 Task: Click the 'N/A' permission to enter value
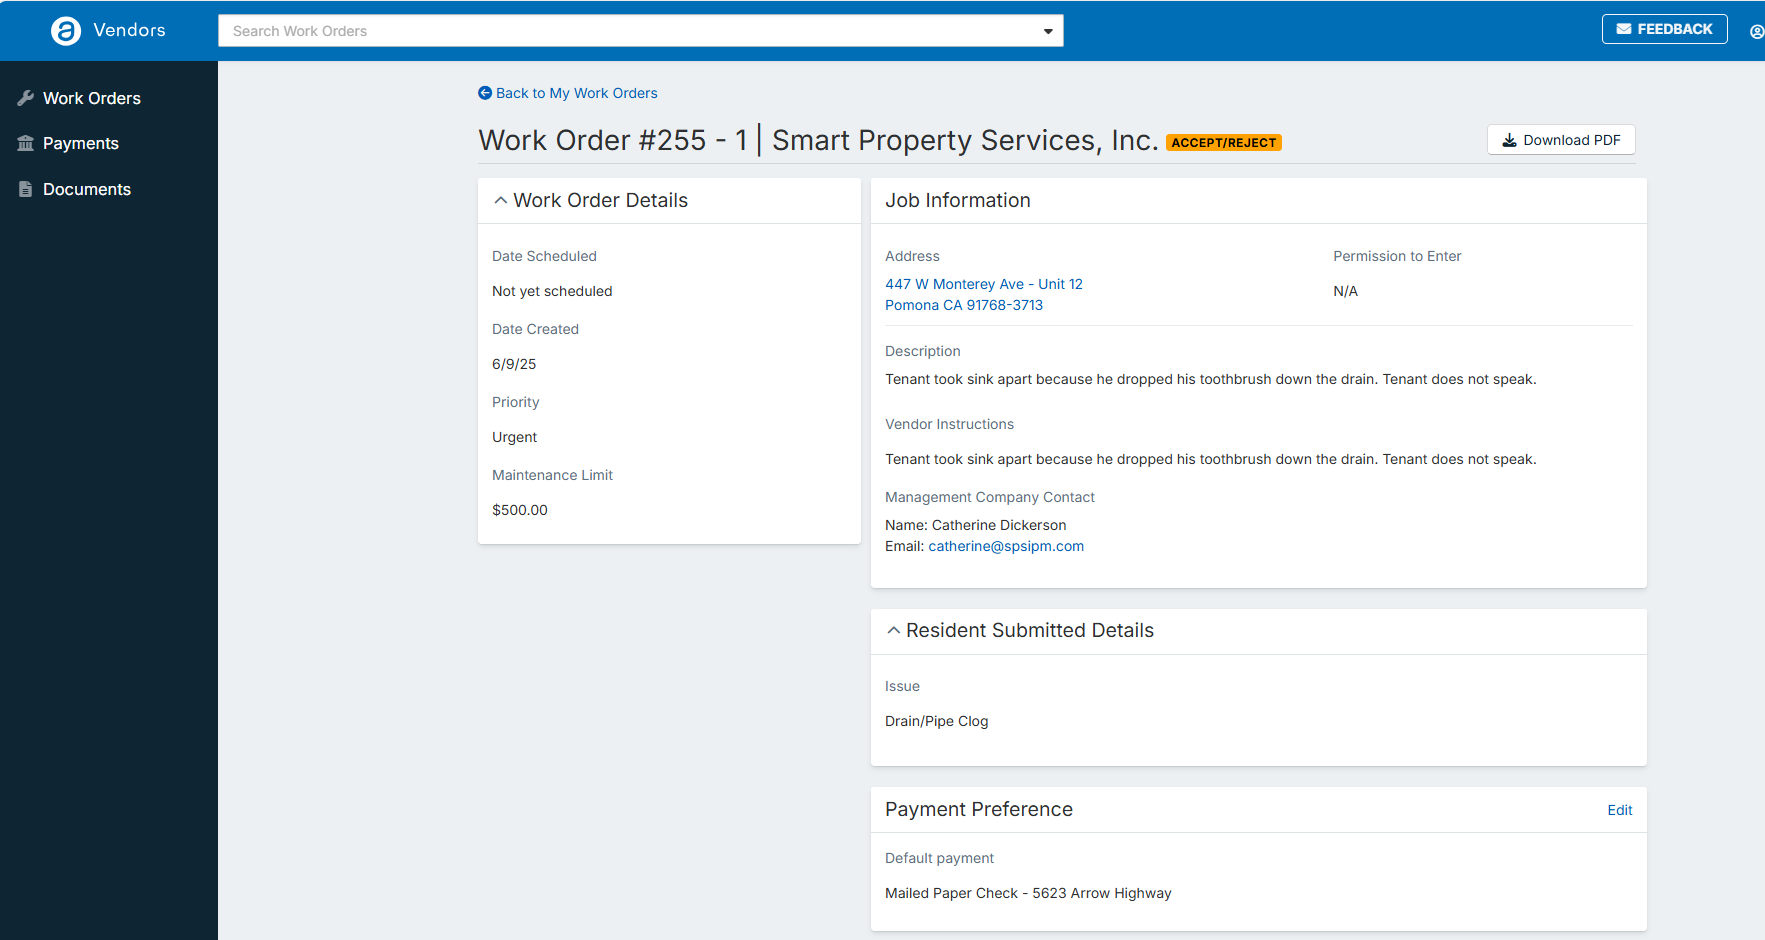pos(1345,291)
